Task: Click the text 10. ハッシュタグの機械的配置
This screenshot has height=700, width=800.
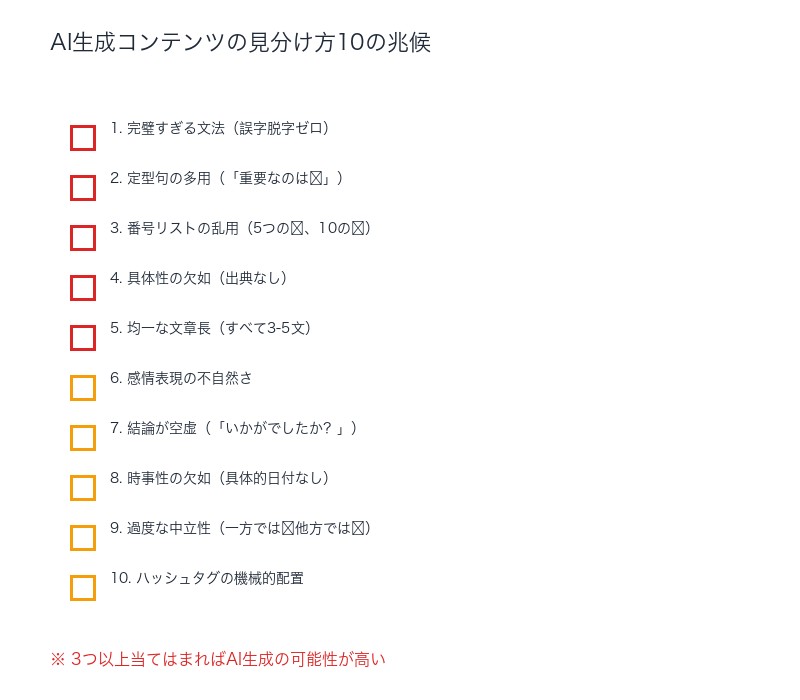Action: tap(207, 578)
